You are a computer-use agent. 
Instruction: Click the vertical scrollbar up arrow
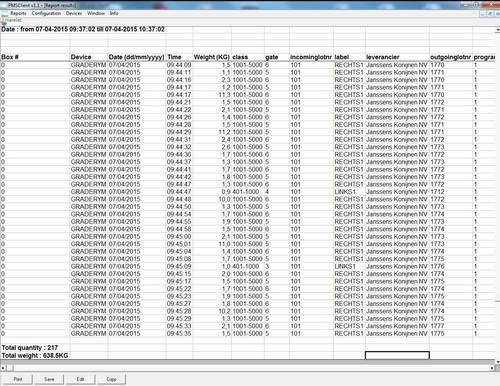[x=497, y=30]
